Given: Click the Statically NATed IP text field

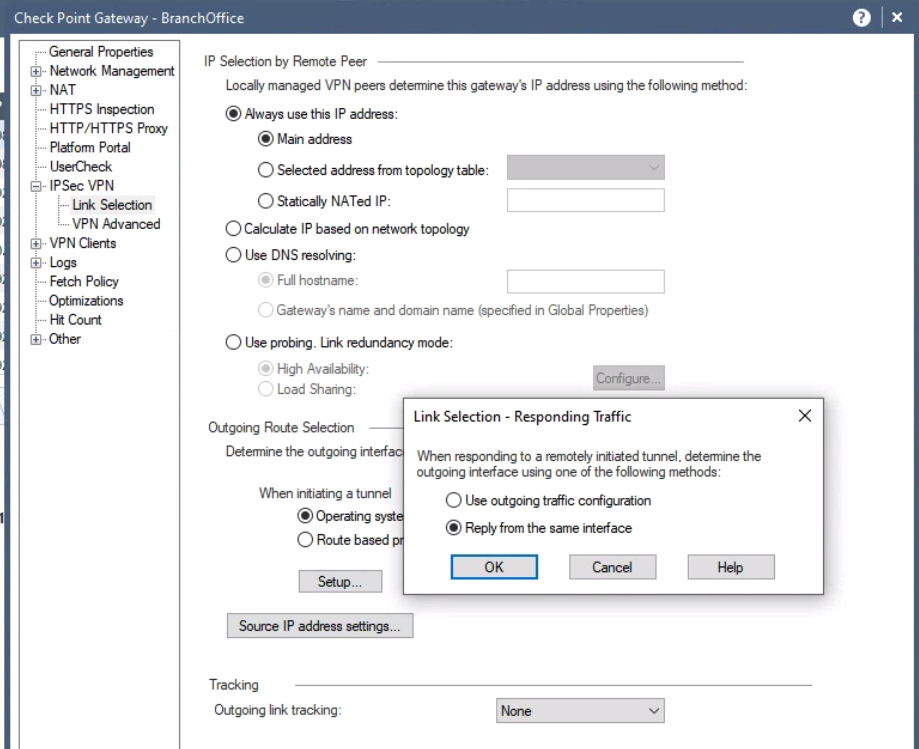Looking at the screenshot, I should [585, 200].
